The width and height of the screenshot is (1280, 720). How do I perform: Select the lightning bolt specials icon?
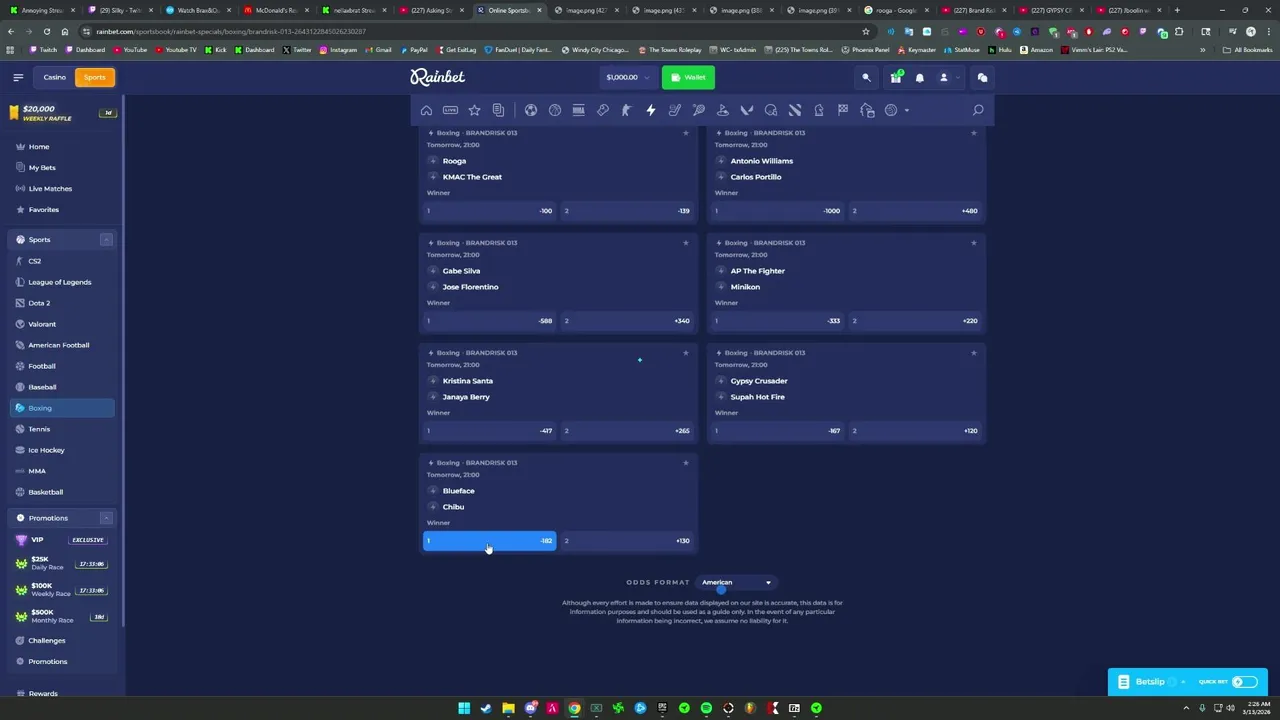651,110
